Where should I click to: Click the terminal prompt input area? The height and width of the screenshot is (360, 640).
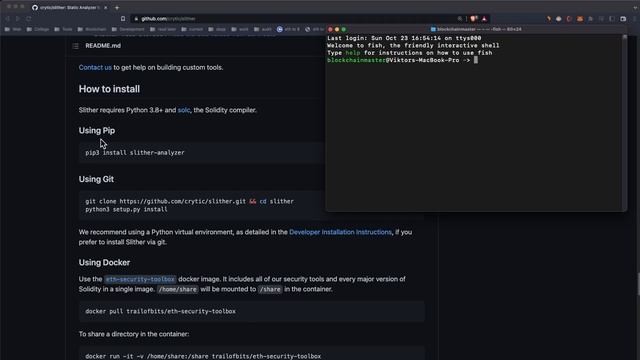point(476,60)
